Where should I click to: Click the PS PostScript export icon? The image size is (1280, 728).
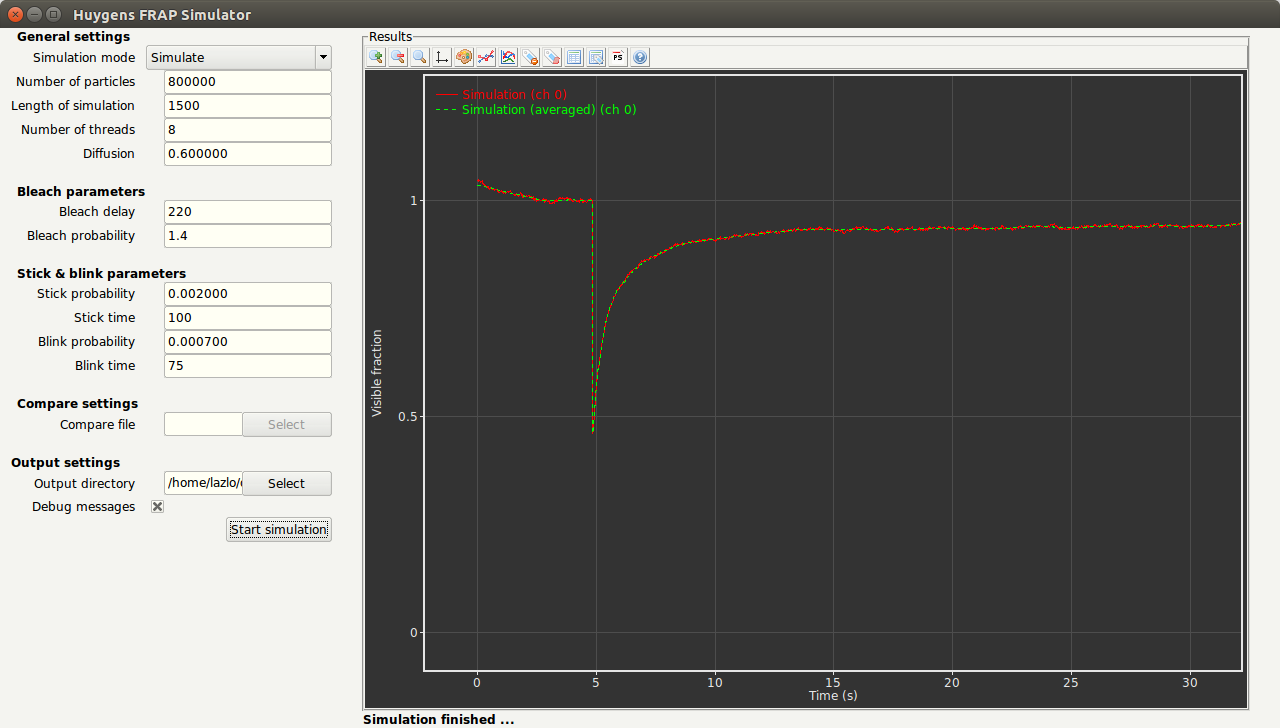pos(618,57)
